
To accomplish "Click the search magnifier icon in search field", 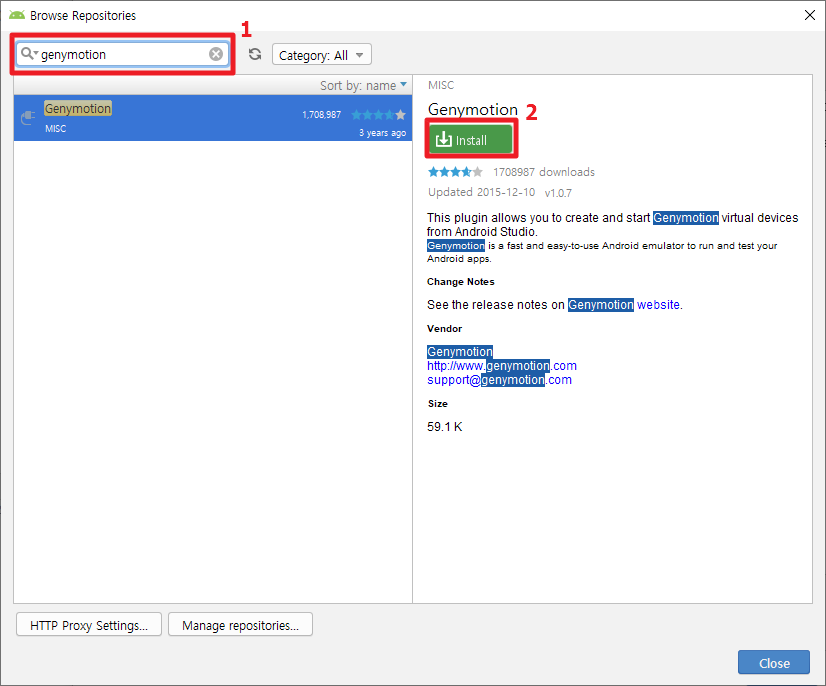I will coord(28,54).
